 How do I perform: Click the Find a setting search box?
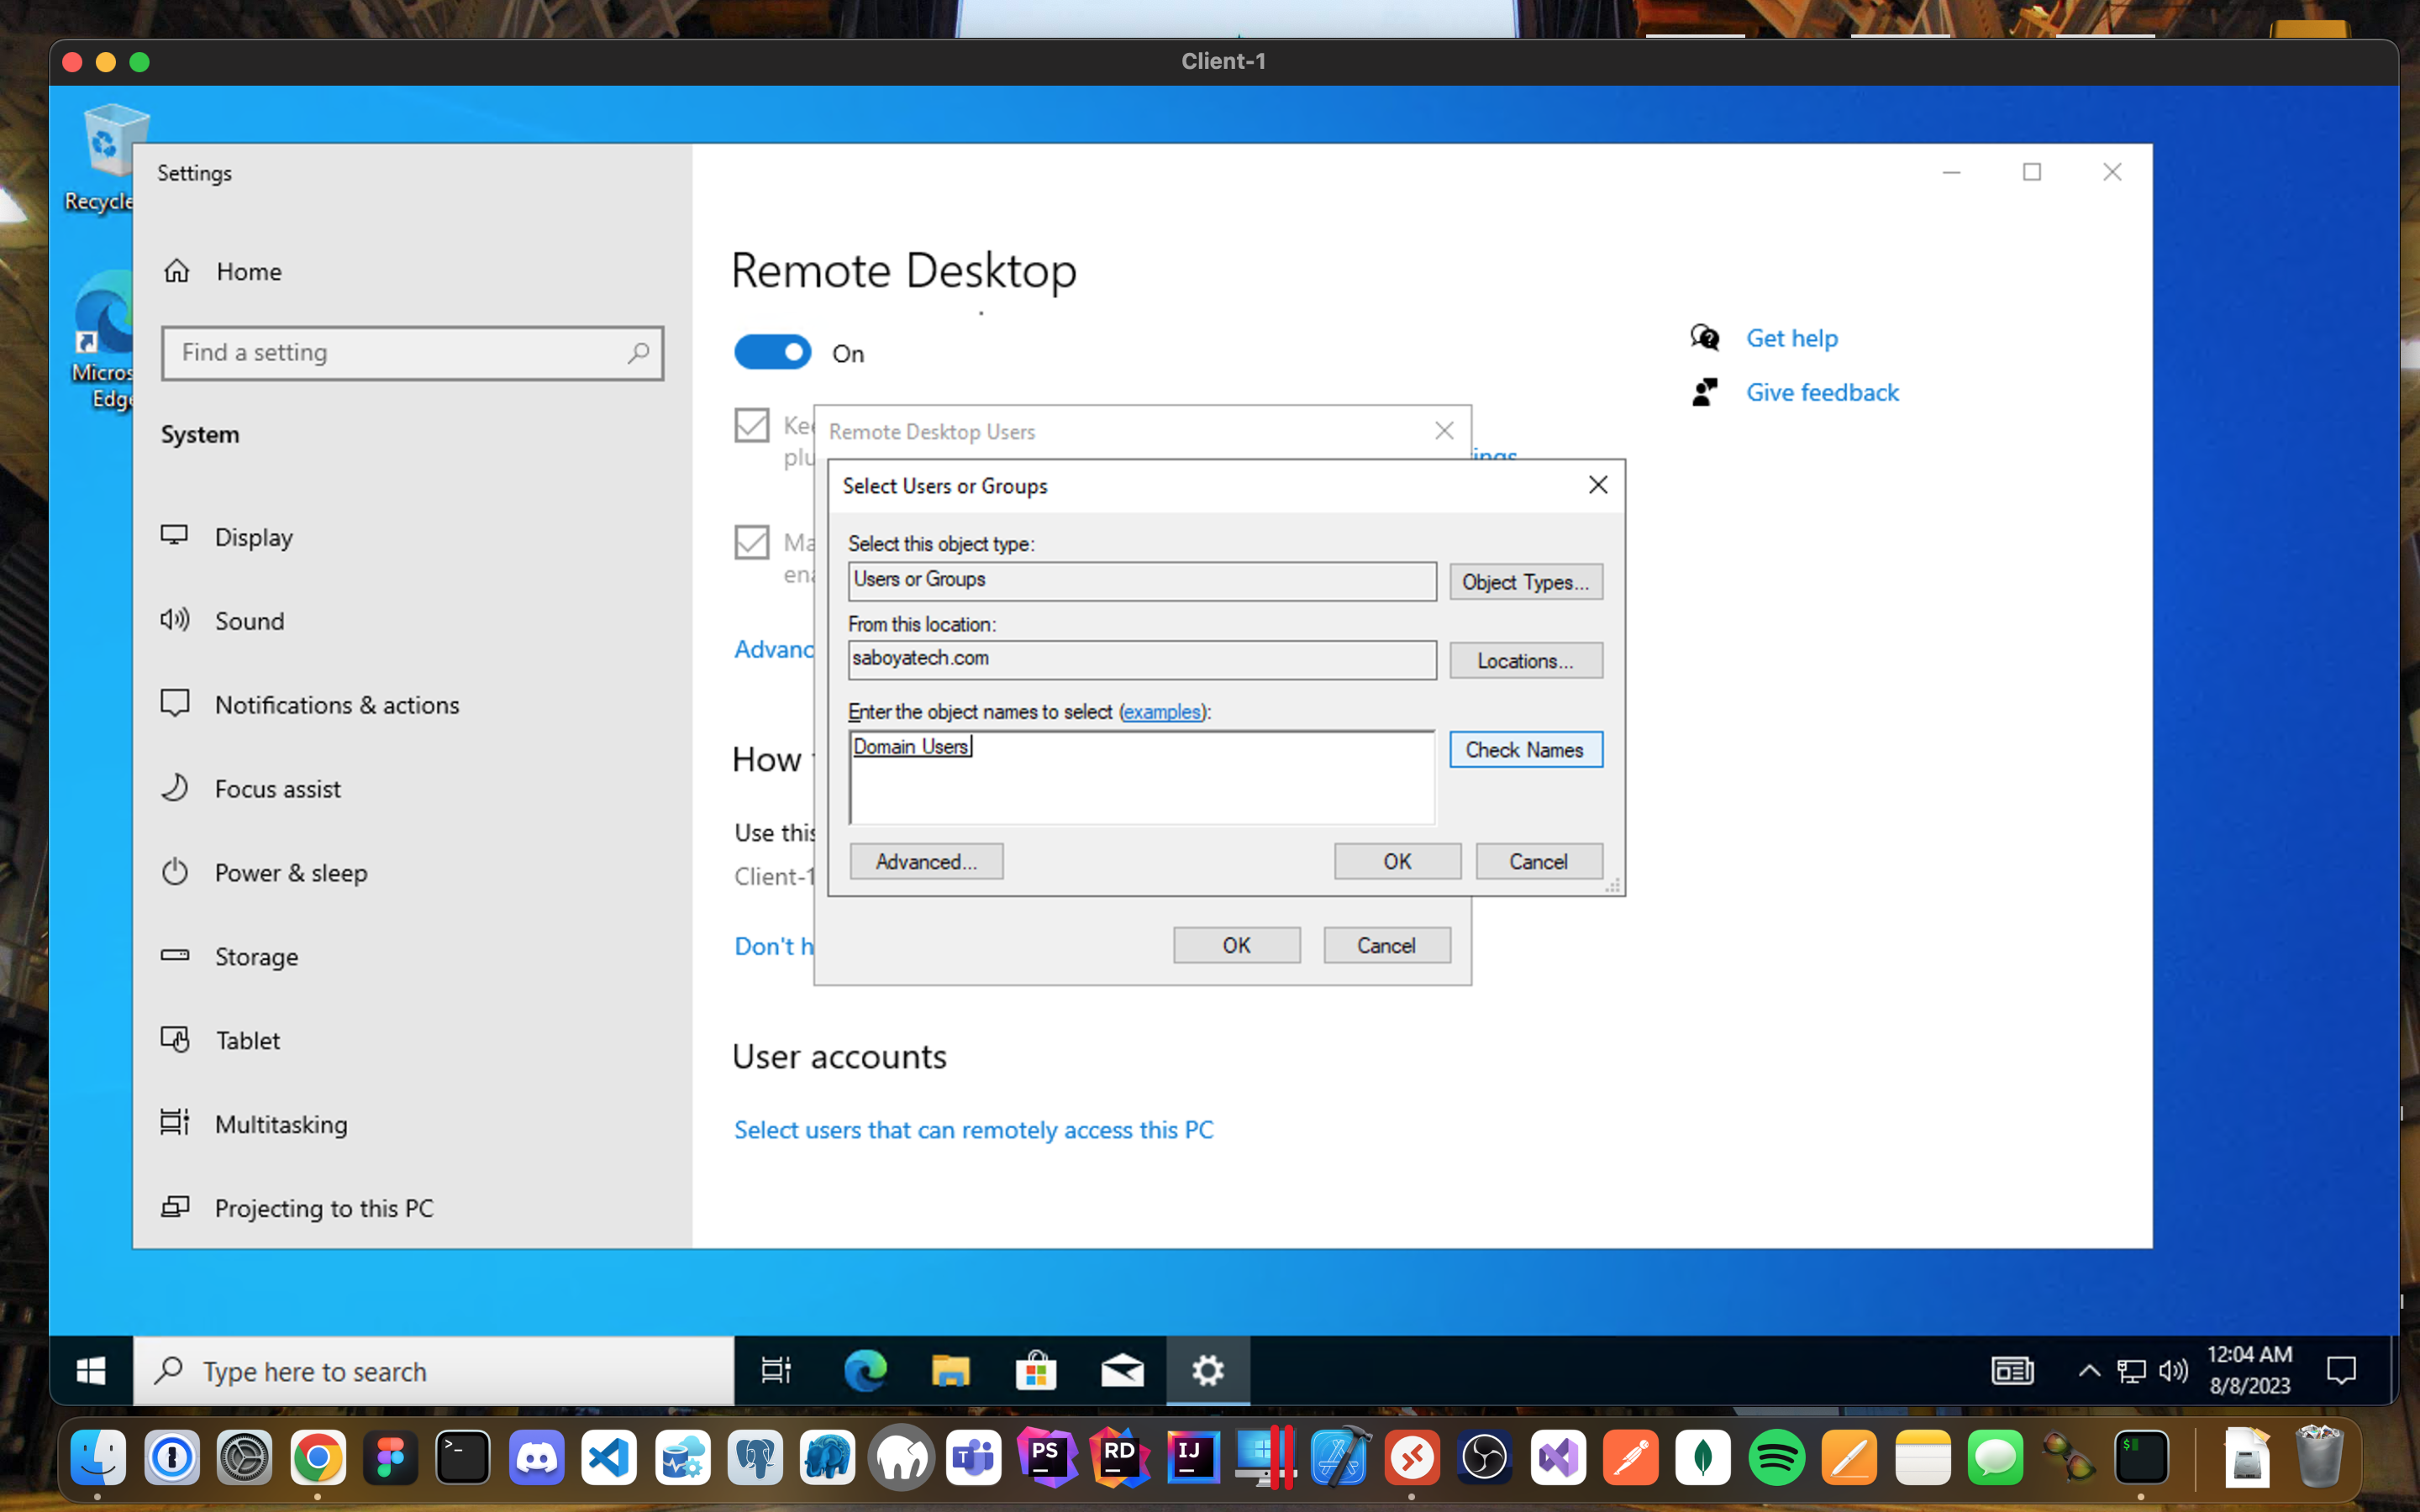[x=400, y=353]
